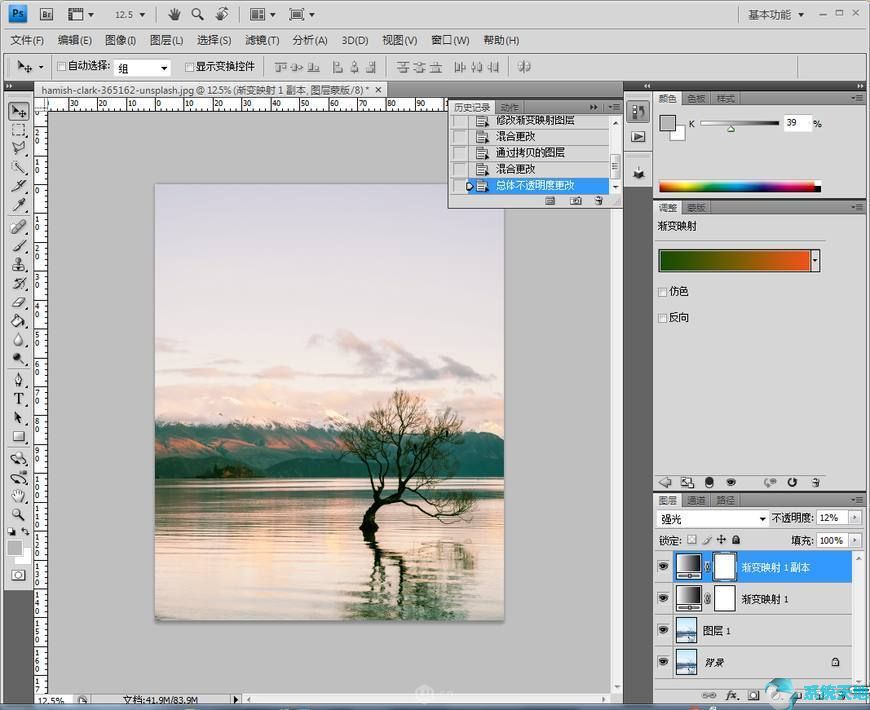The image size is (870, 710).
Task: Switch to the 动作 tab
Action: pos(509,107)
